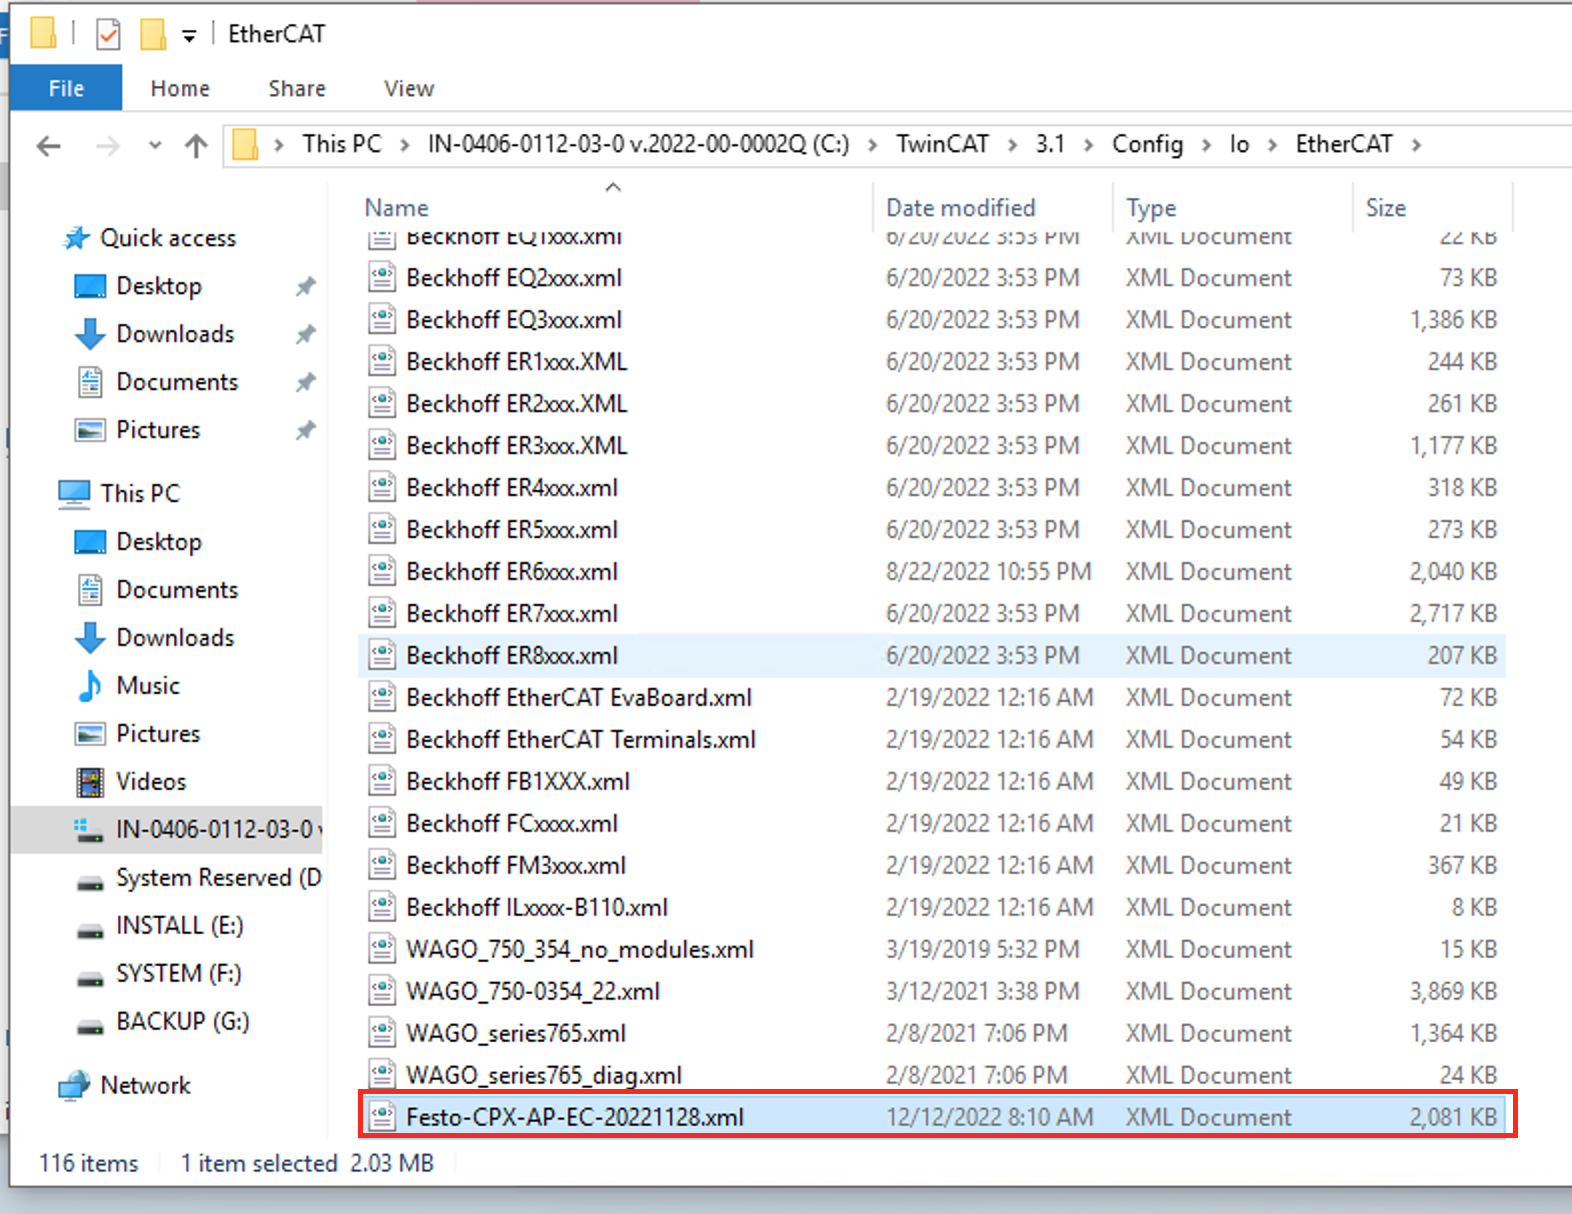
Task: Open the Music folder in navigation pane
Action: 148,685
